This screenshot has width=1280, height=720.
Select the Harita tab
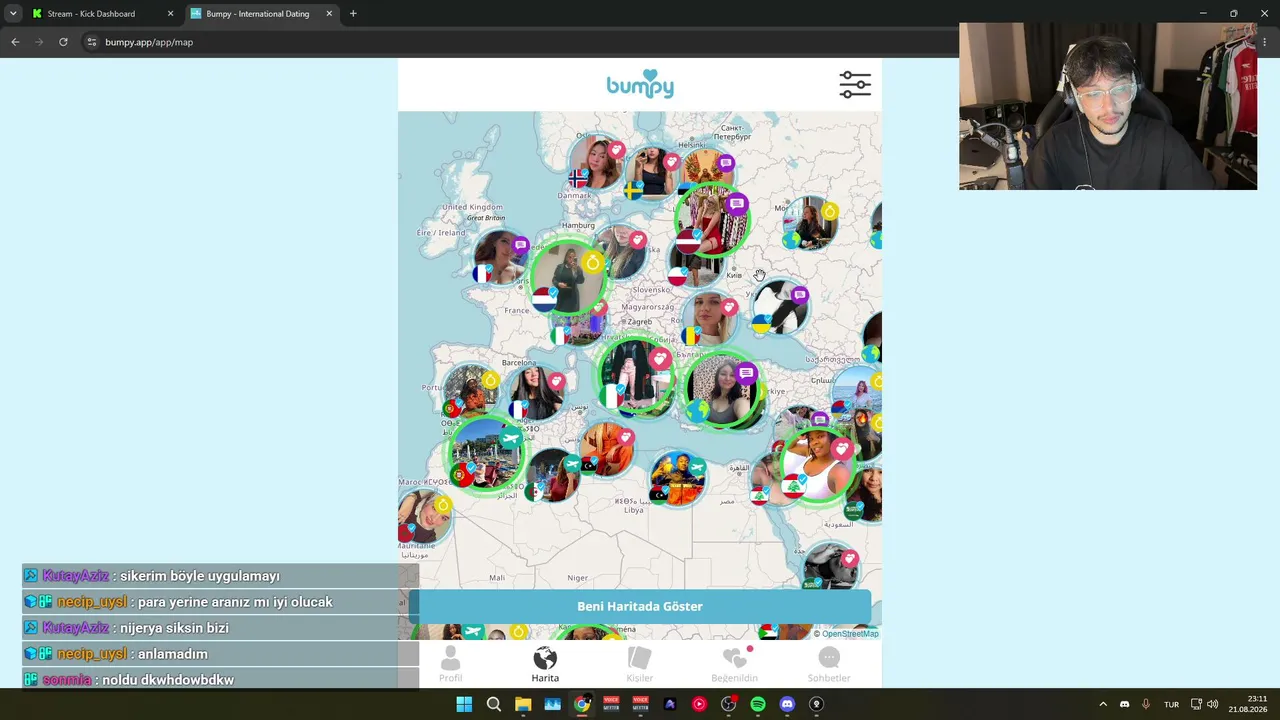coord(545,664)
